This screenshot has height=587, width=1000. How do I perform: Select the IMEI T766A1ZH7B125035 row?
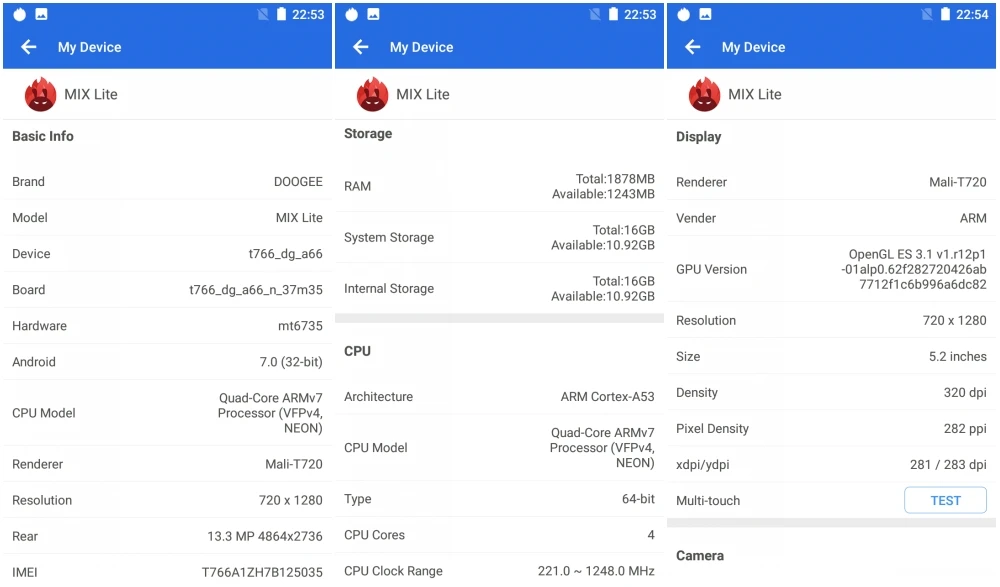pos(167,572)
